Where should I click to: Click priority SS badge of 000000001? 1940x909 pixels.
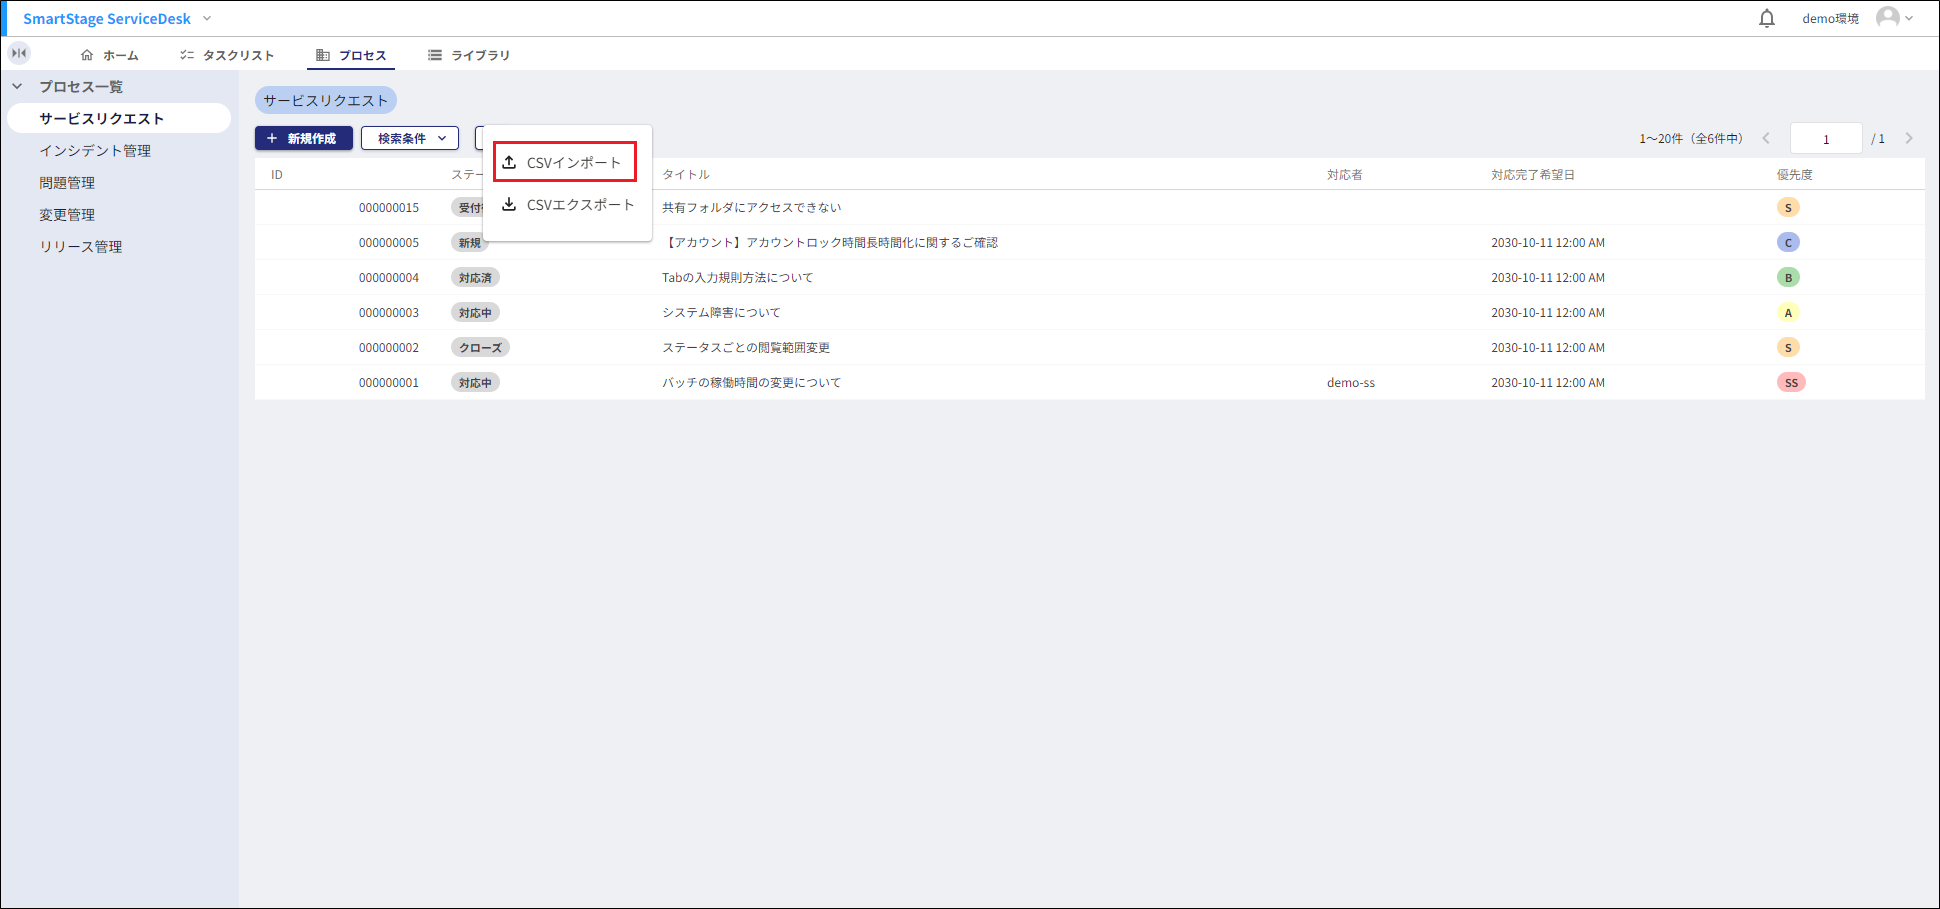tap(1791, 382)
